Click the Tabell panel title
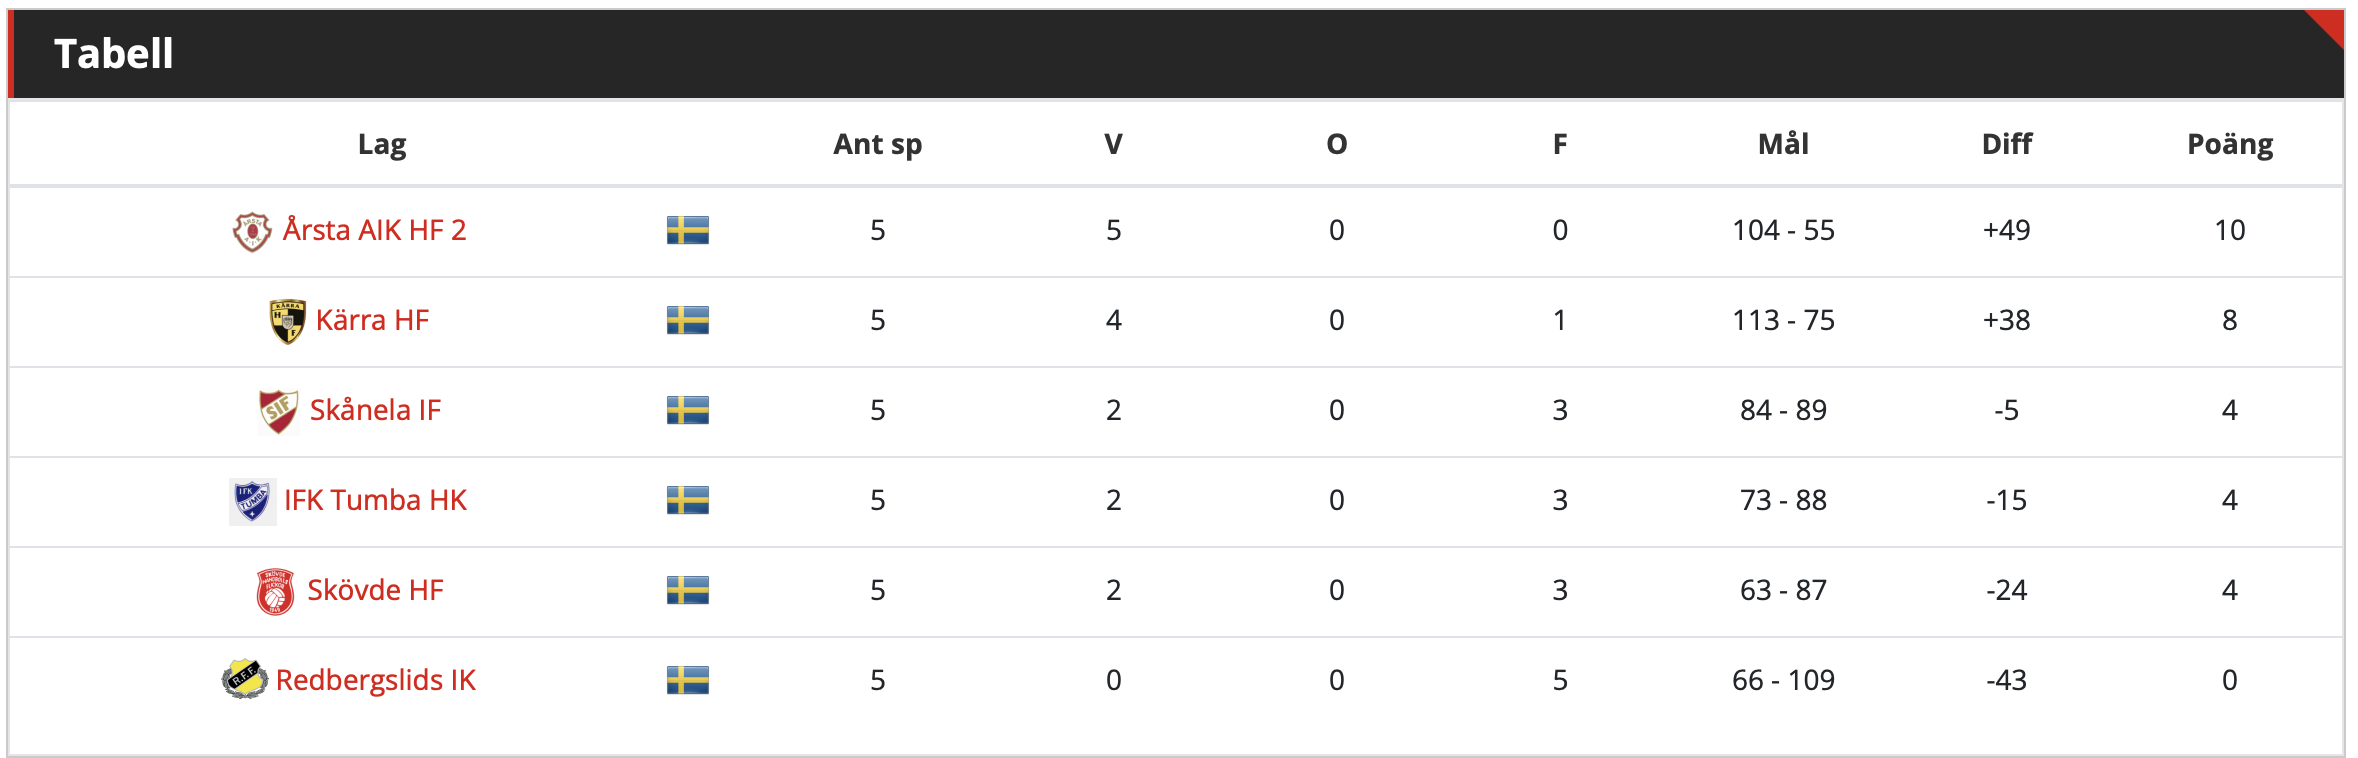 [114, 54]
